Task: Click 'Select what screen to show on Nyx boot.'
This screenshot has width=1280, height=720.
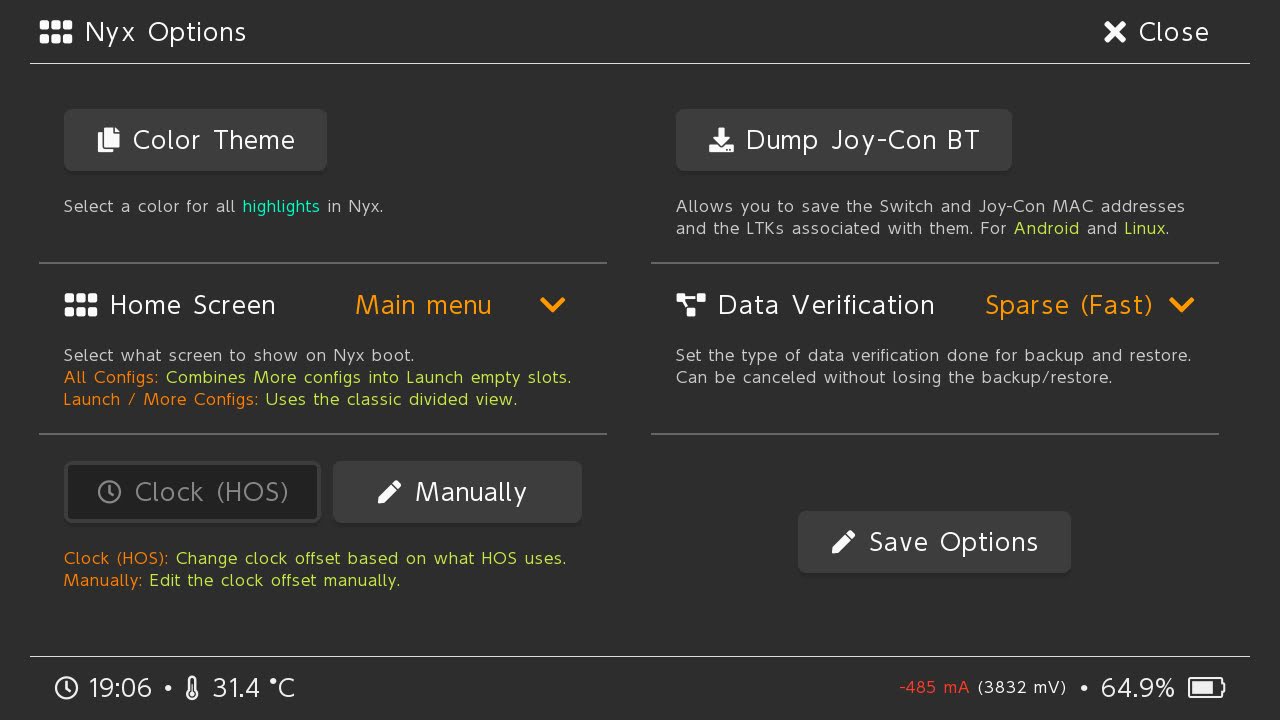Action: pyautogui.click(x=239, y=356)
